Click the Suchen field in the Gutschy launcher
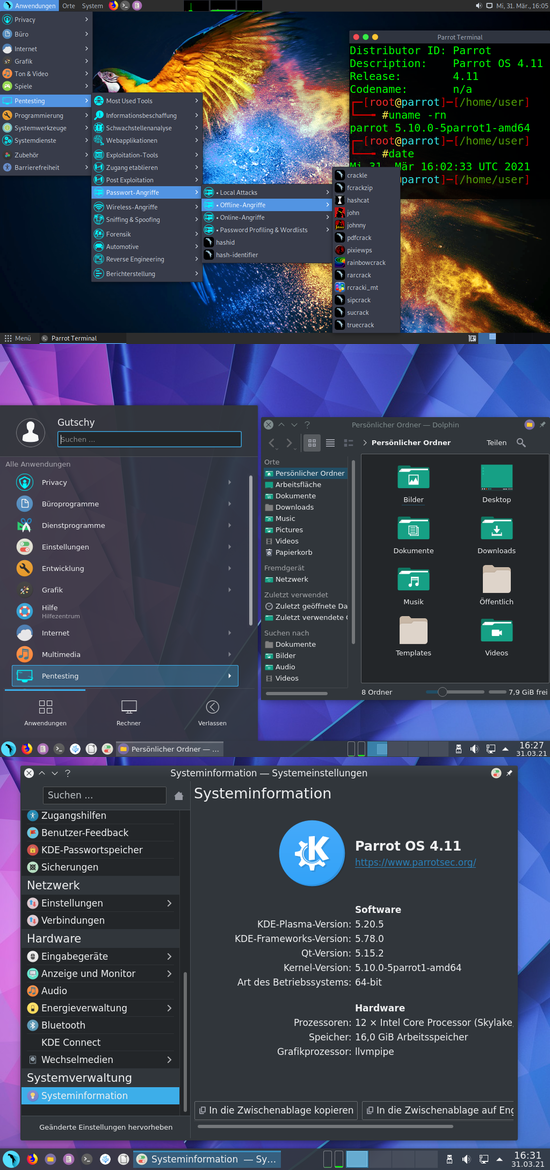 coord(149,439)
